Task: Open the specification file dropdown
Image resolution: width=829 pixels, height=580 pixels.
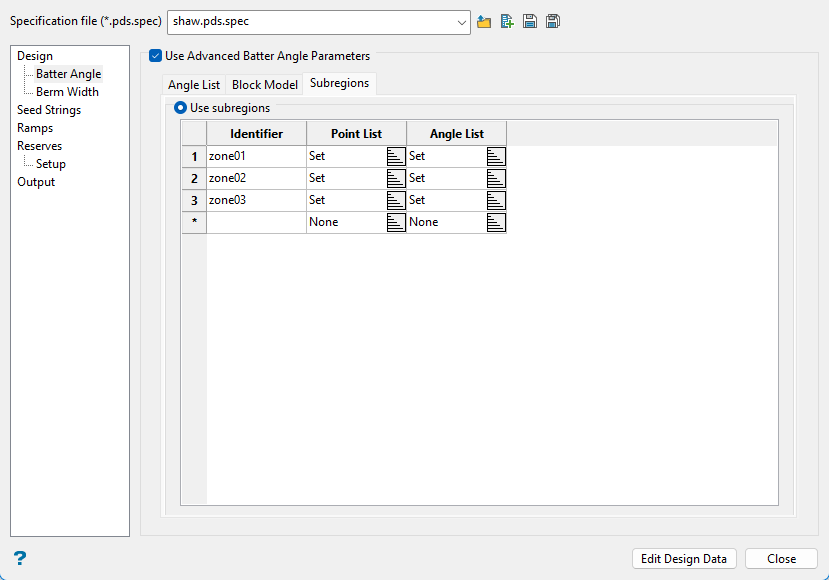Action: coord(460,22)
